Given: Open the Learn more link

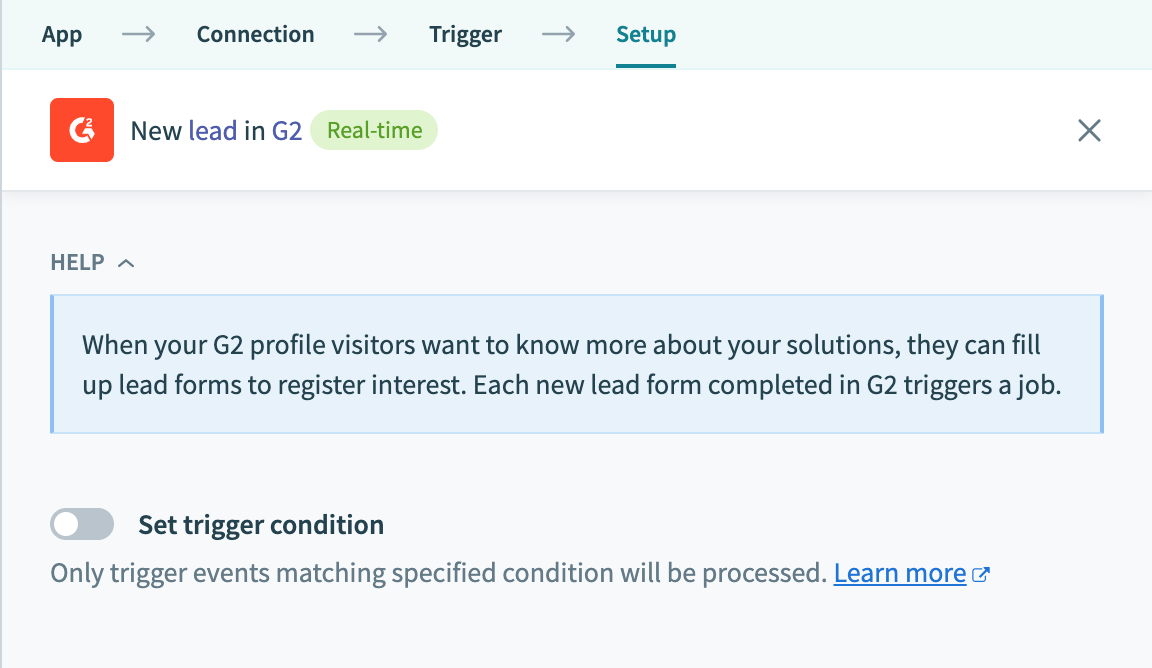Looking at the screenshot, I should [x=899, y=574].
